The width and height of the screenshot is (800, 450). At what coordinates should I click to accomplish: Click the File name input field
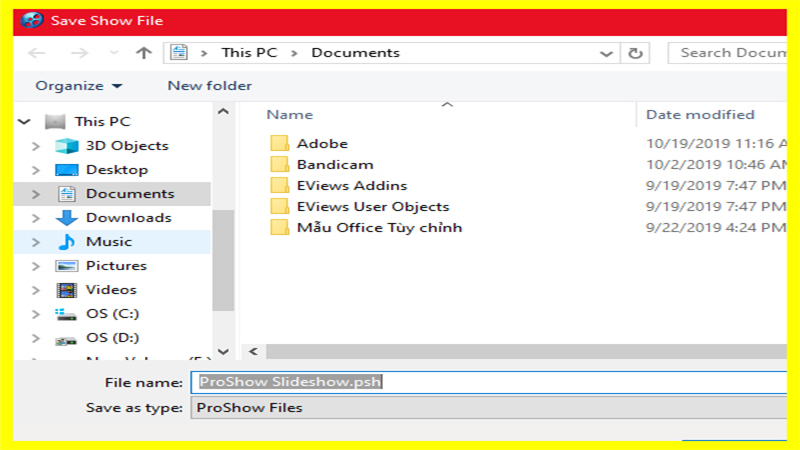pos(489,382)
